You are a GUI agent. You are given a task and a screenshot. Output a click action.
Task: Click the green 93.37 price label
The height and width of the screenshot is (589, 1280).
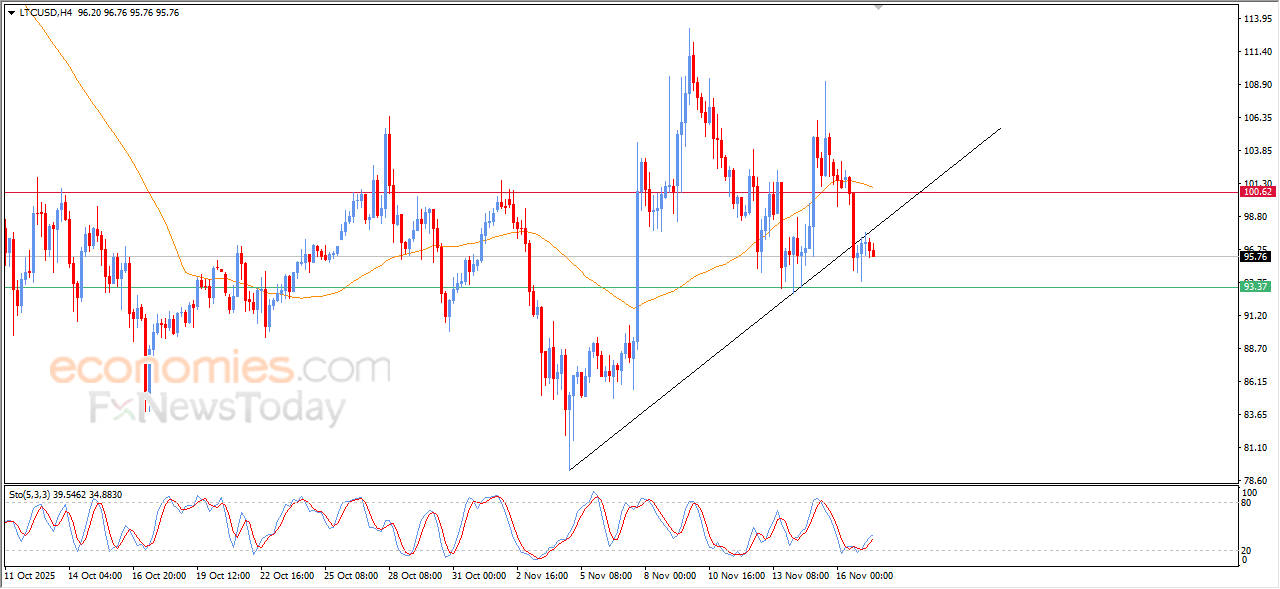click(1255, 286)
